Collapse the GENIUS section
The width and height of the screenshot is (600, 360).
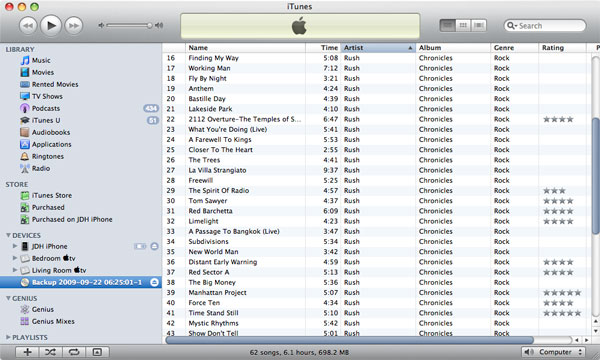(8, 298)
